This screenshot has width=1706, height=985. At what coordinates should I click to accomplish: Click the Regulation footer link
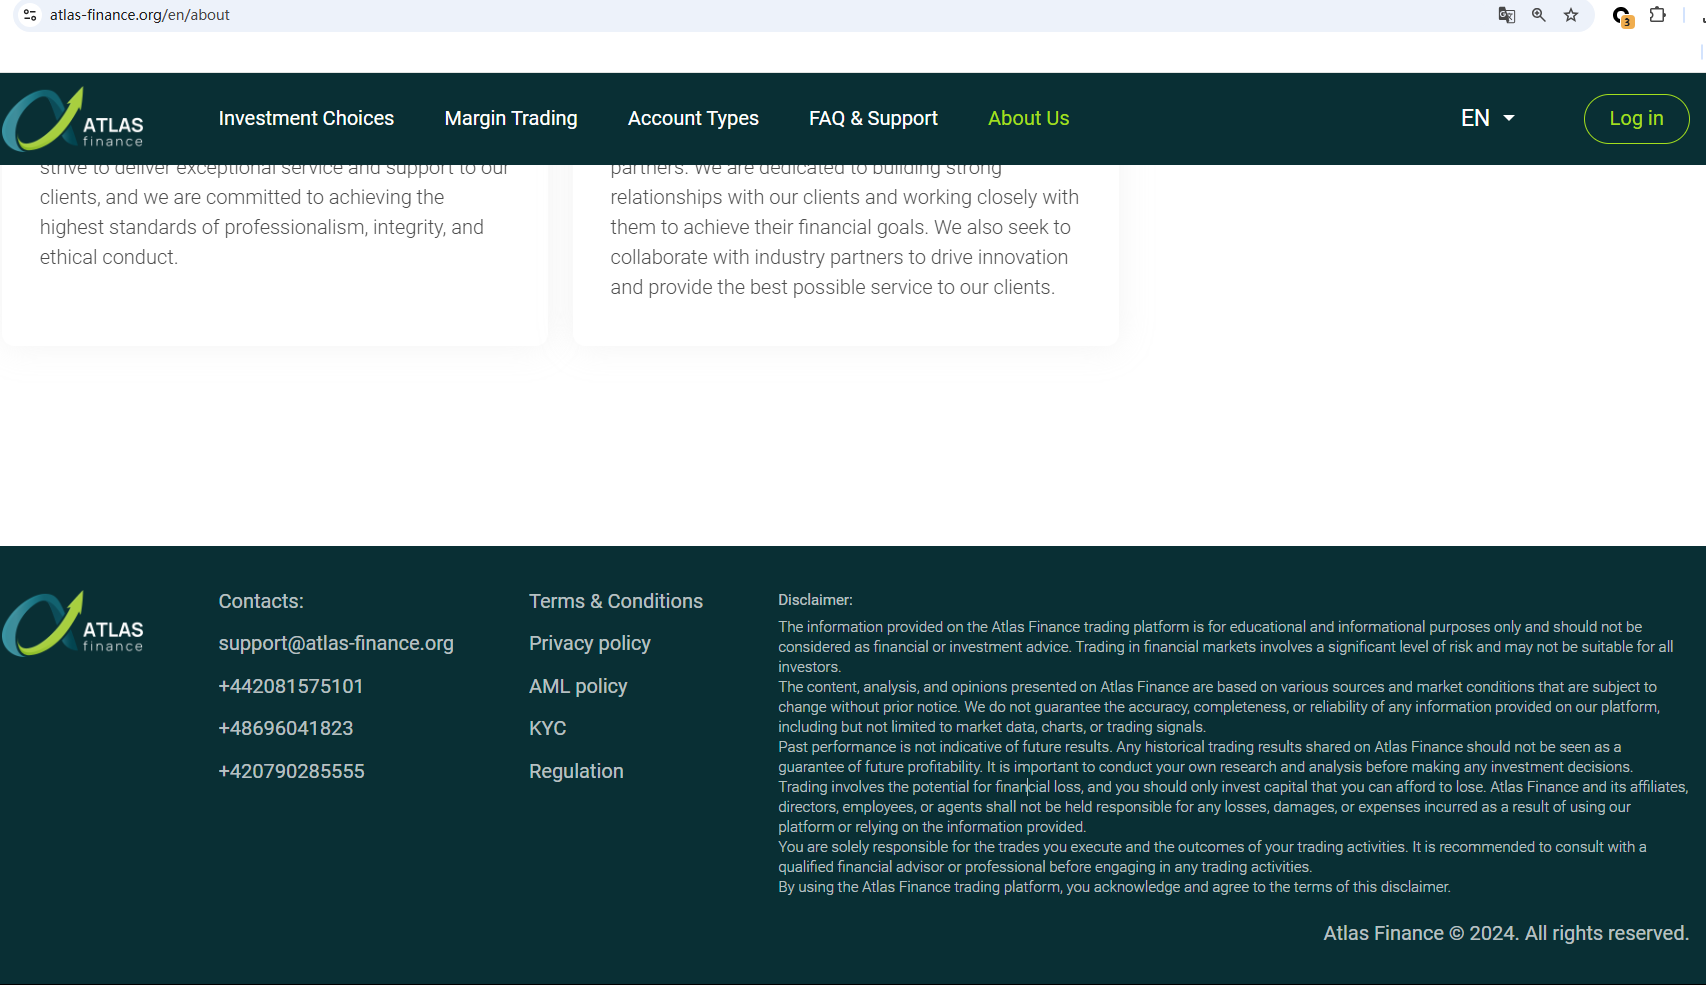pyautogui.click(x=576, y=771)
